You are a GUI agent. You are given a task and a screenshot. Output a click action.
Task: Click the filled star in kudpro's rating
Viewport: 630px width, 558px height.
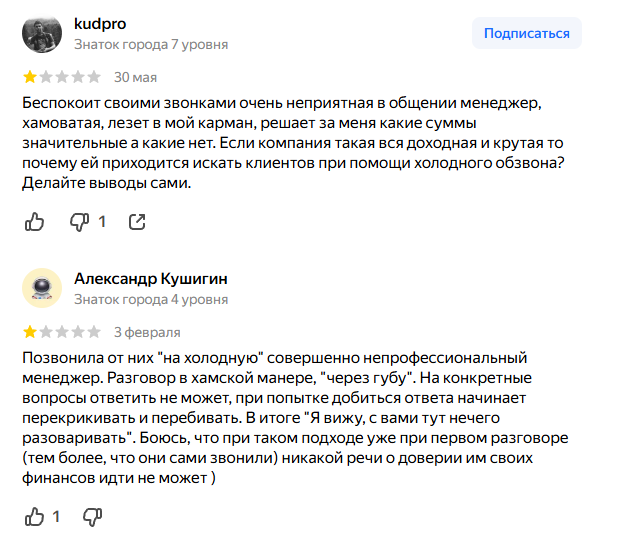pyautogui.click(x=30, y=77)
